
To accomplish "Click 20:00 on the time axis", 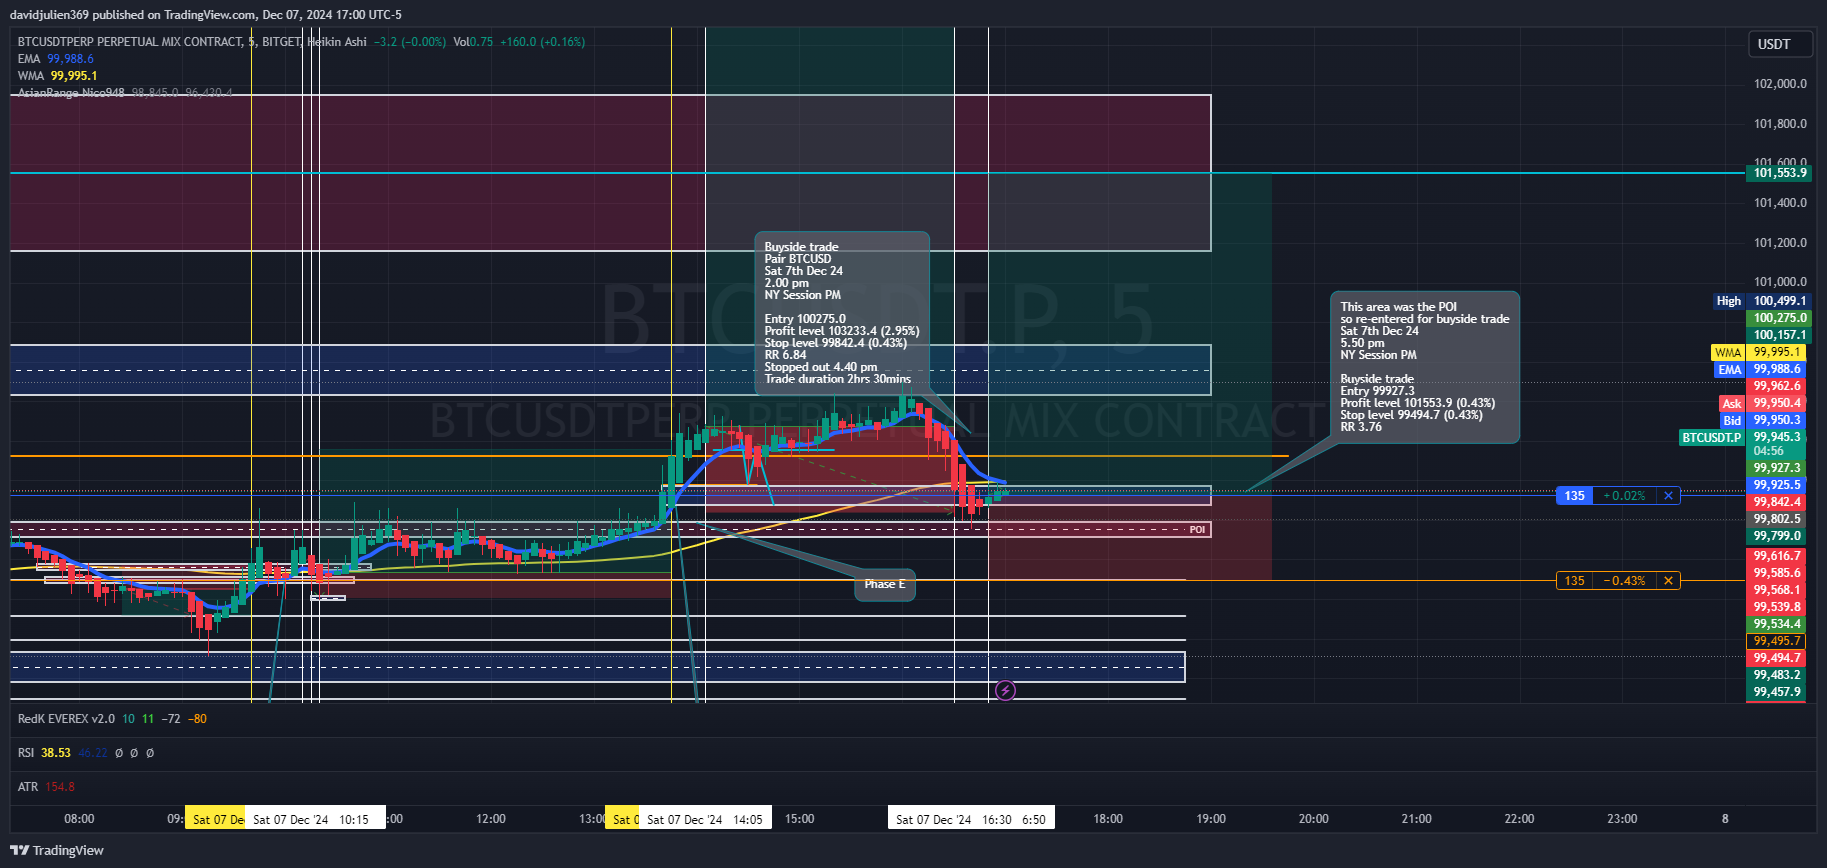I will click(x=1313, y=819).
